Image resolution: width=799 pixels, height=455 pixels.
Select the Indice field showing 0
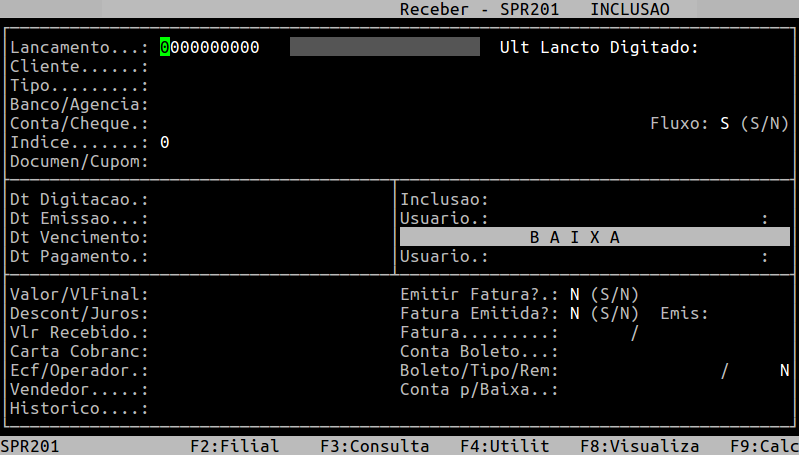point(165,142)
